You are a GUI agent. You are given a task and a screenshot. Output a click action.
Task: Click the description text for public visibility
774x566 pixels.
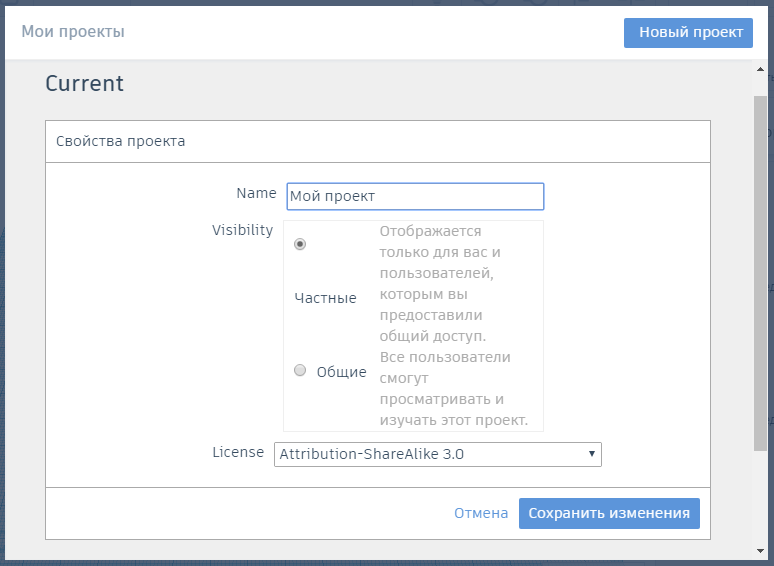click(453, 388)
